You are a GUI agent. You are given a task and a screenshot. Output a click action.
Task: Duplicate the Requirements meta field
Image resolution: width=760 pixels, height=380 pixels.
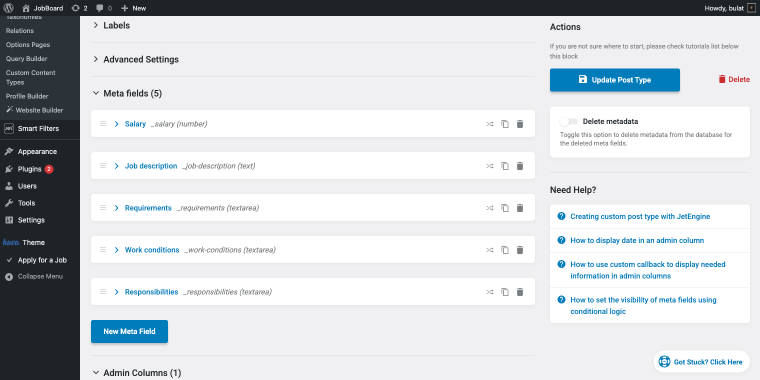tap(505, 208)
